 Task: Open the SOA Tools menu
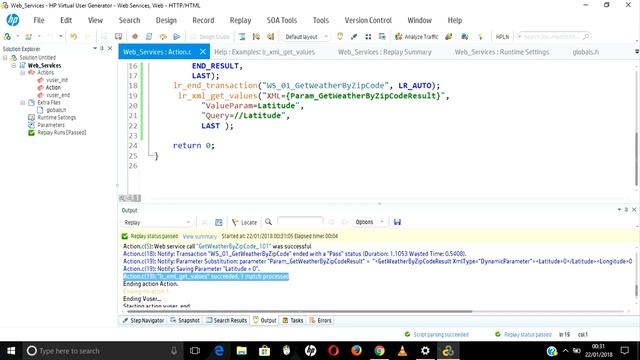[x=282, y=20]
